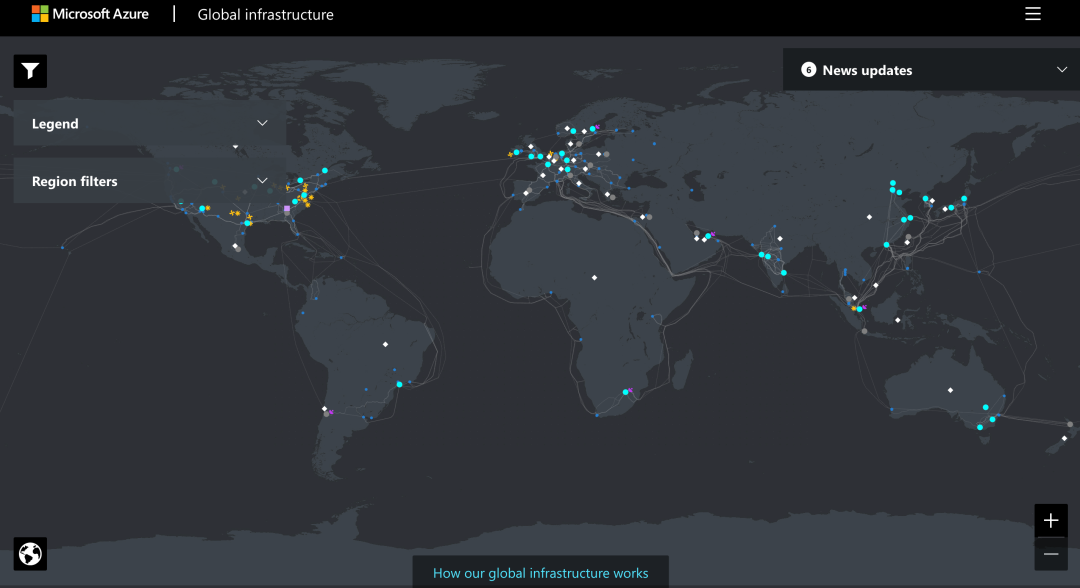This screenshot has width=1080, height=588.
Task: Select the South Africa region marker
Action: (625, 392)
